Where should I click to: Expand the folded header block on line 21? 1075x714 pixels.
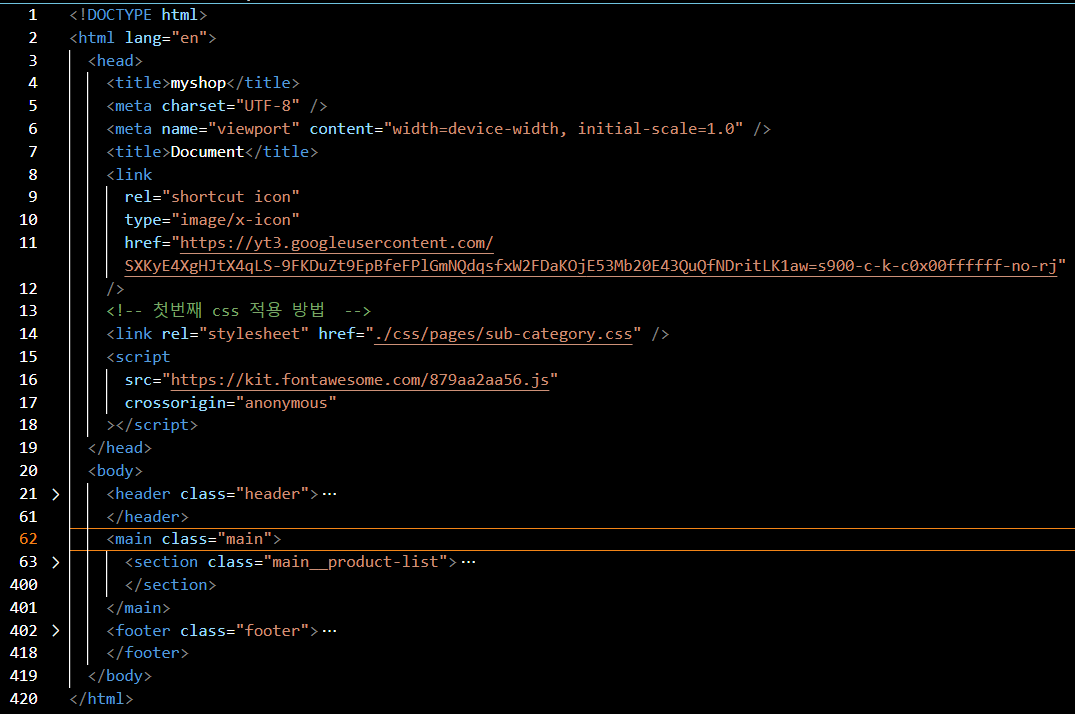coord(56,494)
